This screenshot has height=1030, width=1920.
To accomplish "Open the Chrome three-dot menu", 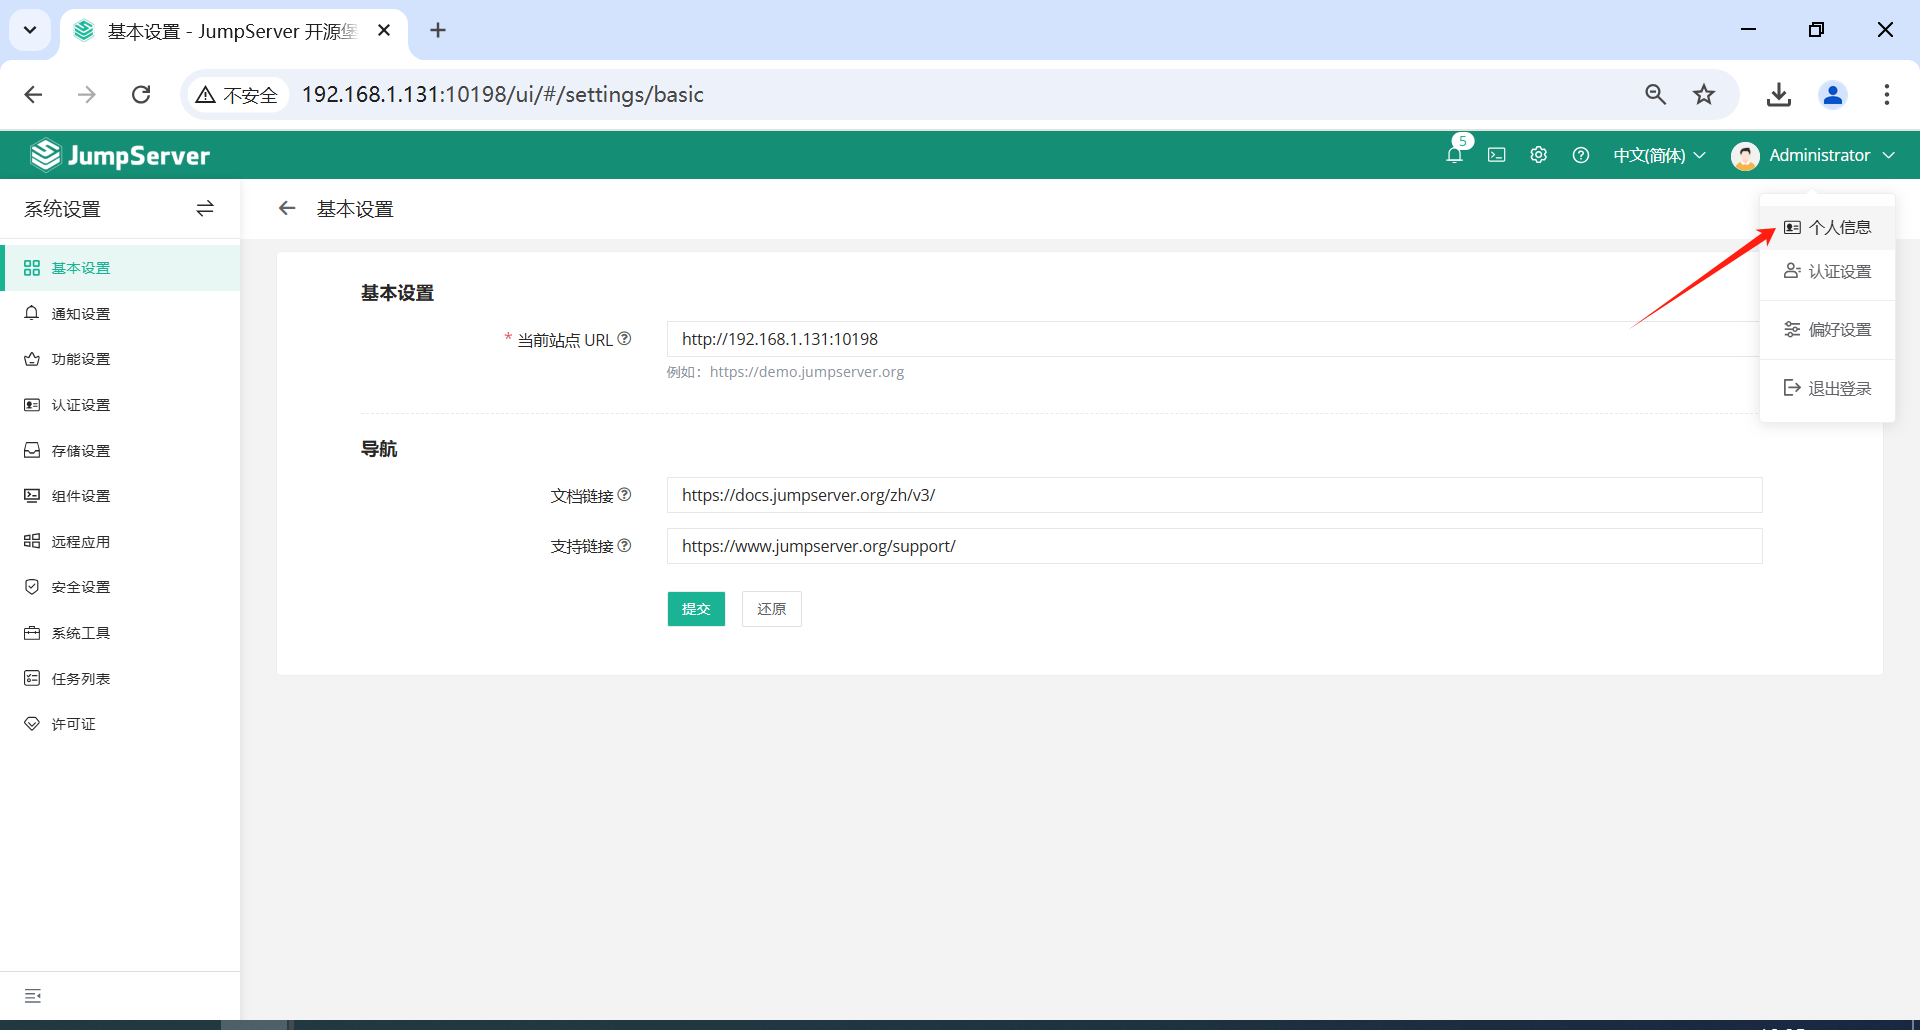I will (x=1886, y=94).
